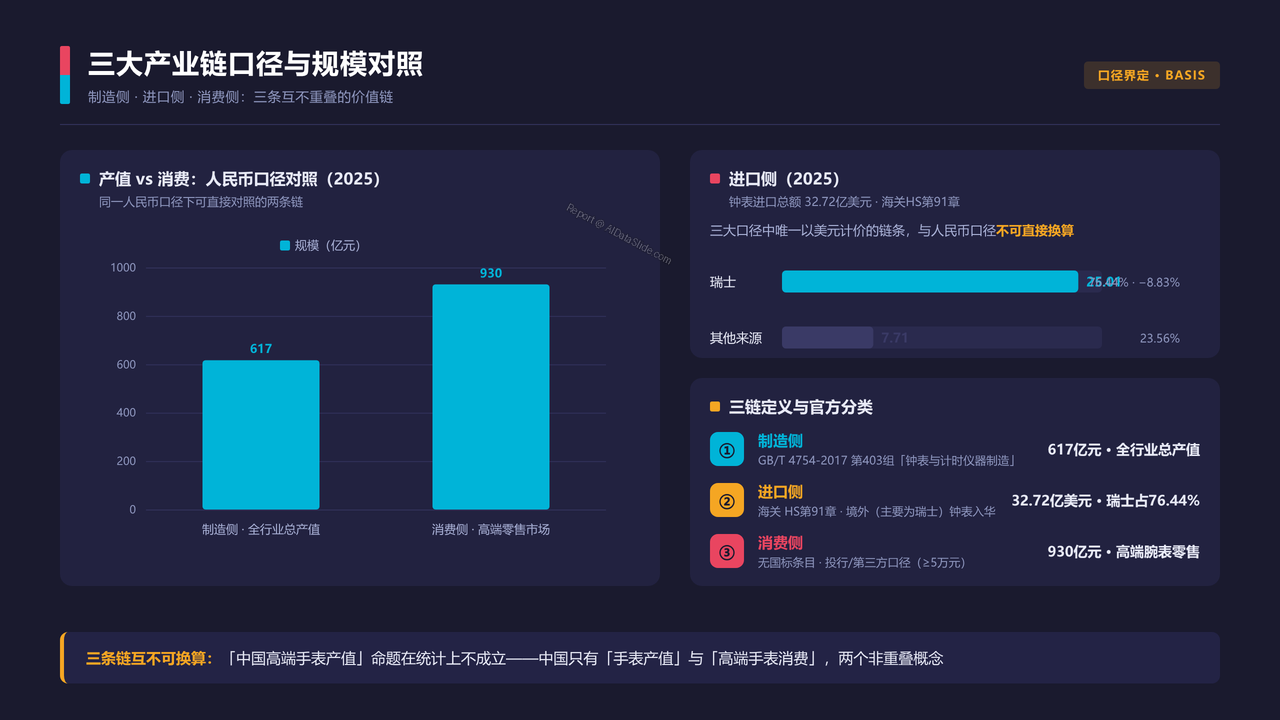The width and height of the screenshot is (1280, 720).
Task: Click the chart title 产值 vs 消费：人民币口径对照
Action: tap(240, 179)
